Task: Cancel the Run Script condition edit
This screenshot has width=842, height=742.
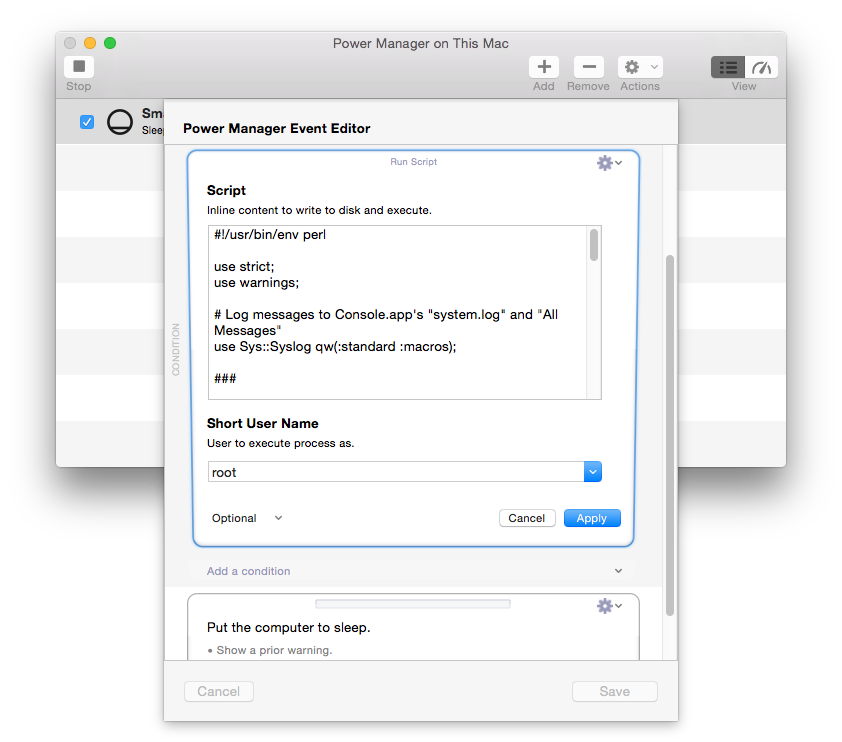Action: 527,518
